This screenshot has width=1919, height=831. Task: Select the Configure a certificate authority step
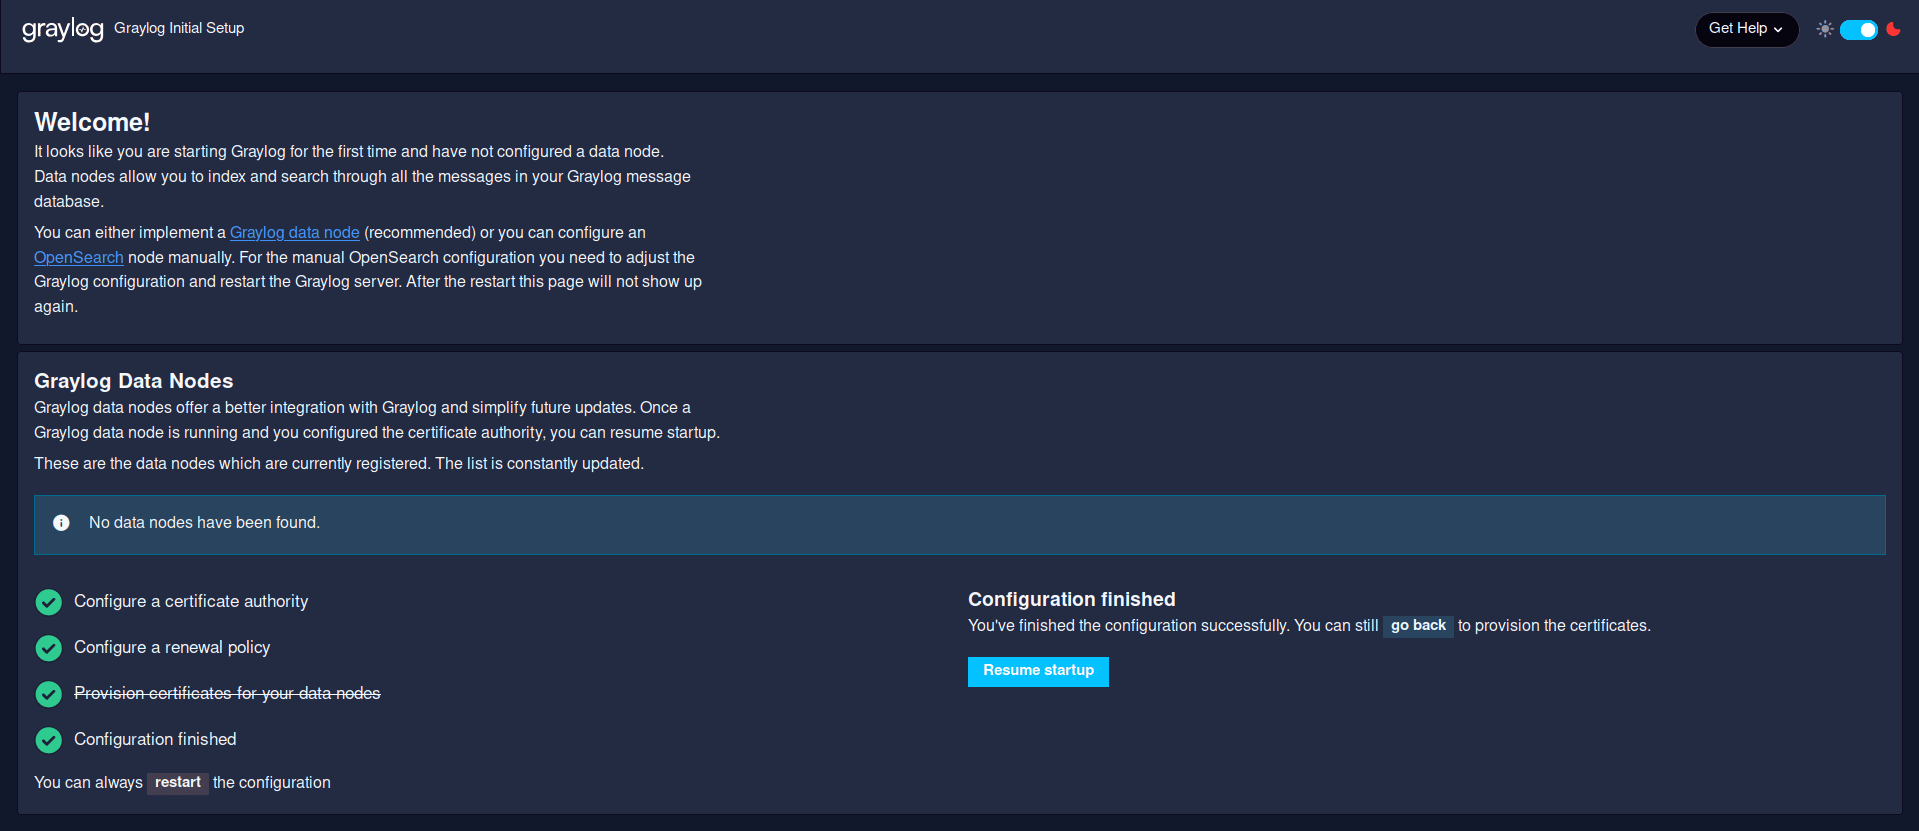[x=191, y=601]
